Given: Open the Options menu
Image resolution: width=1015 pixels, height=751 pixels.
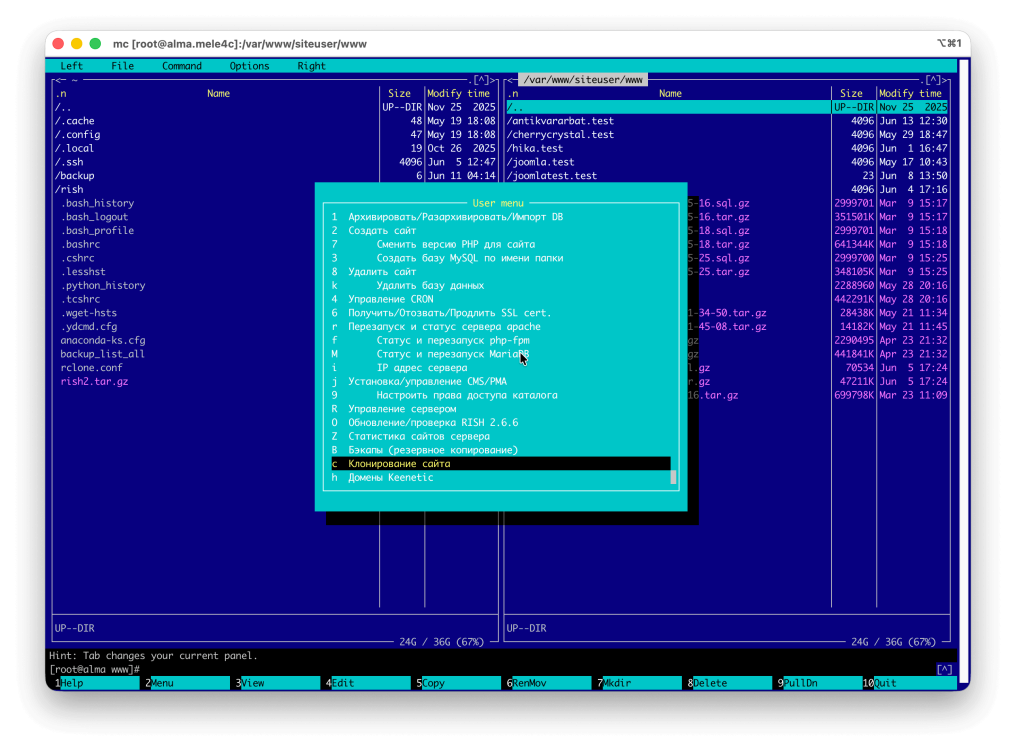Looking at the screenshot, I should [249, 66].
